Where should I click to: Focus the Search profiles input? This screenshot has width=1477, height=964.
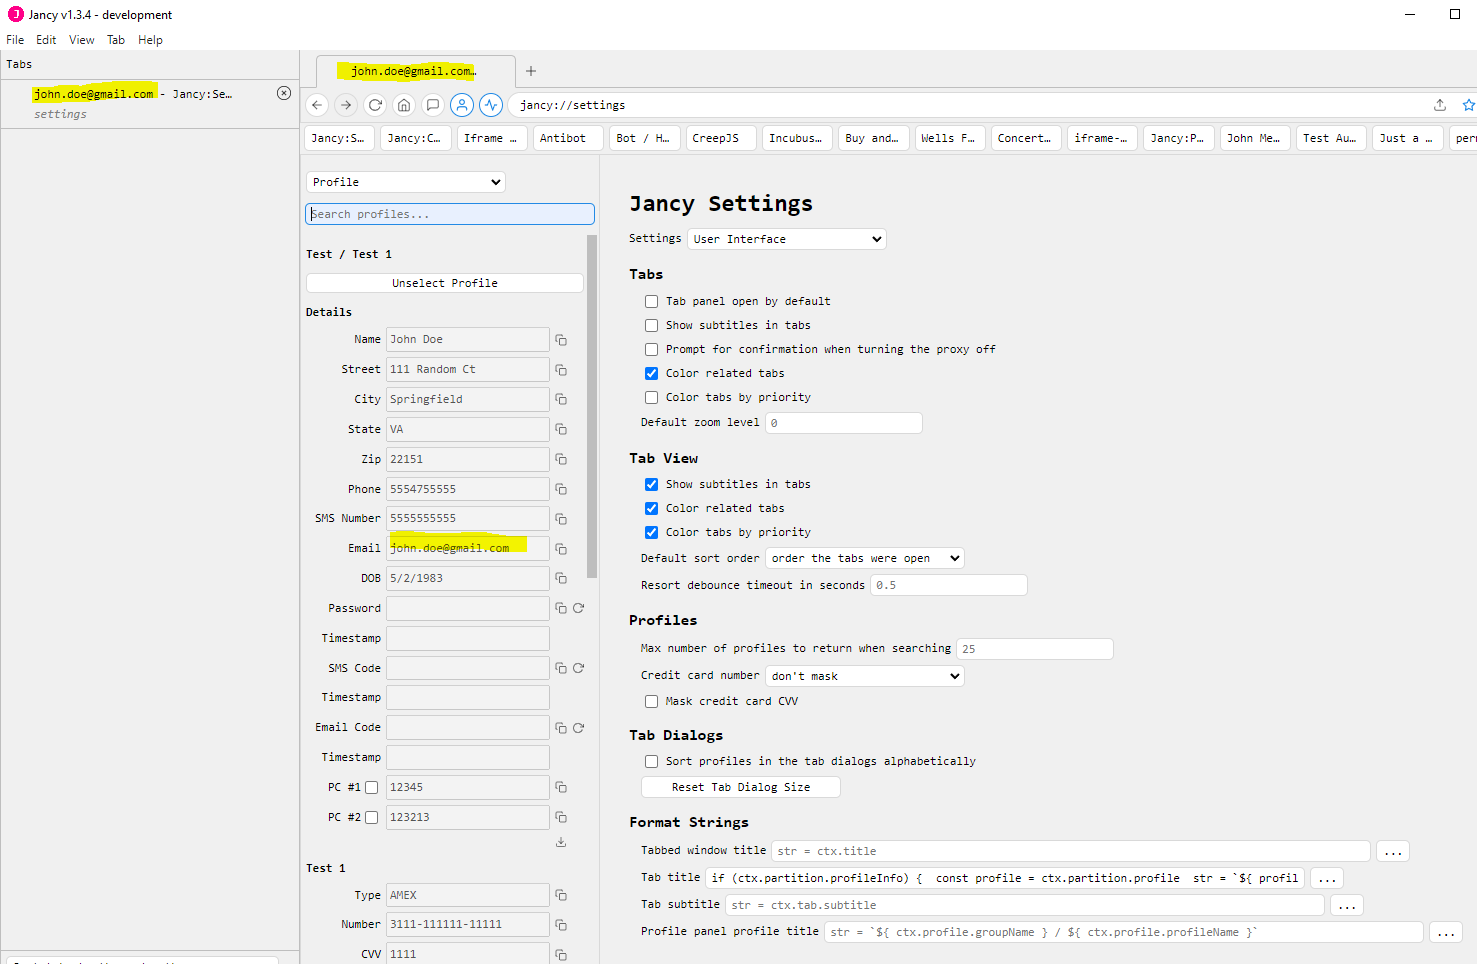coord(450,214)
